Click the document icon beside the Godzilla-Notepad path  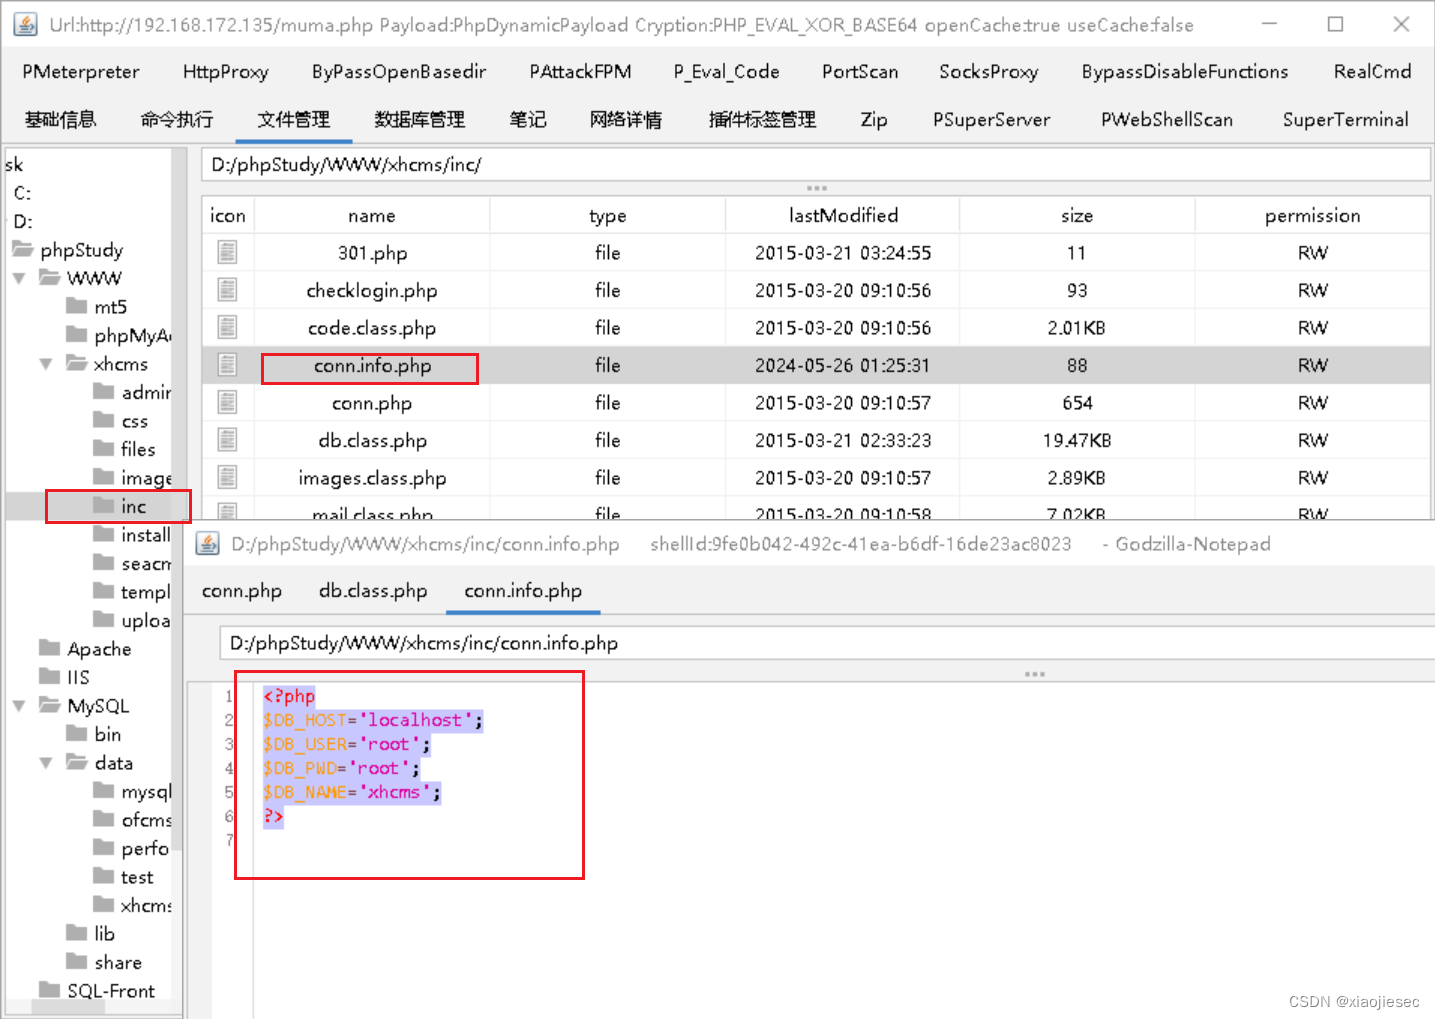207,543
